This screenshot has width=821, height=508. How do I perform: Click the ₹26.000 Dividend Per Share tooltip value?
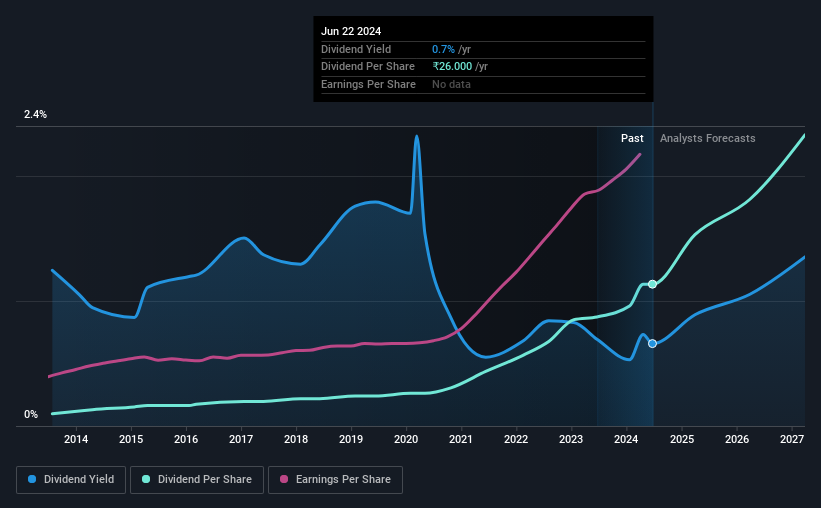(x=452, y=67)
